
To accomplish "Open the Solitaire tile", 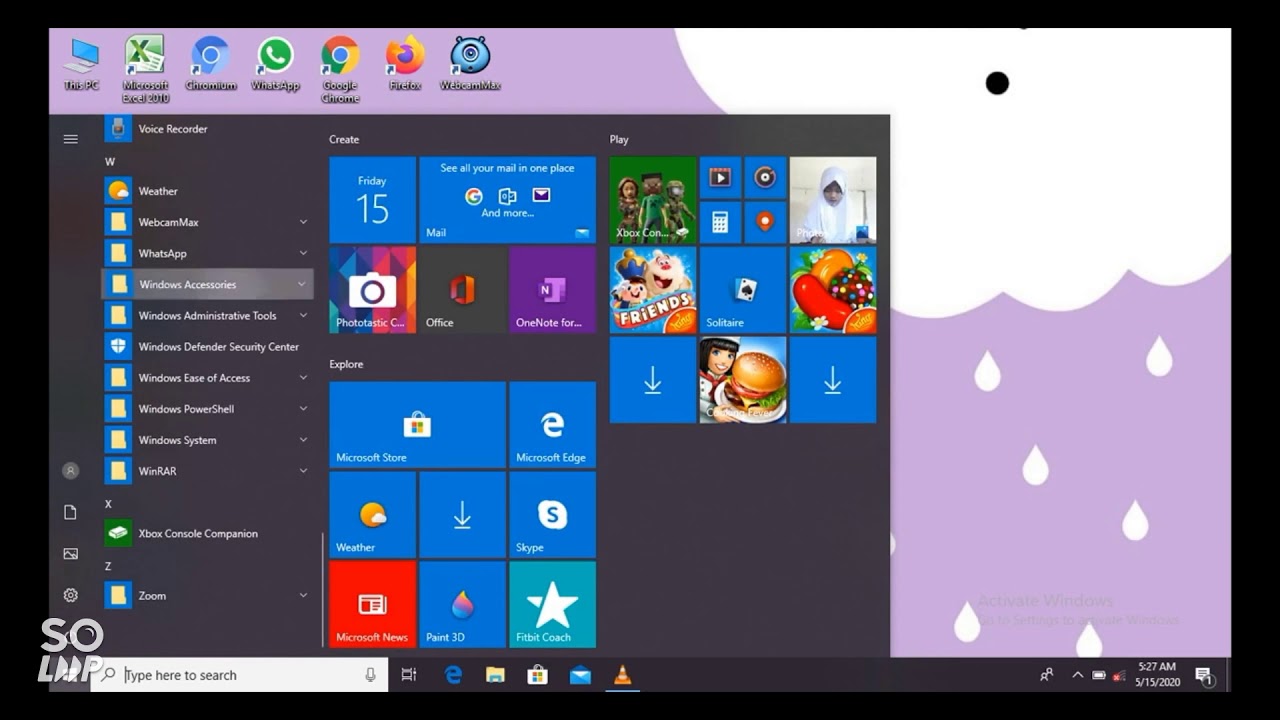I will pos(743,290).
